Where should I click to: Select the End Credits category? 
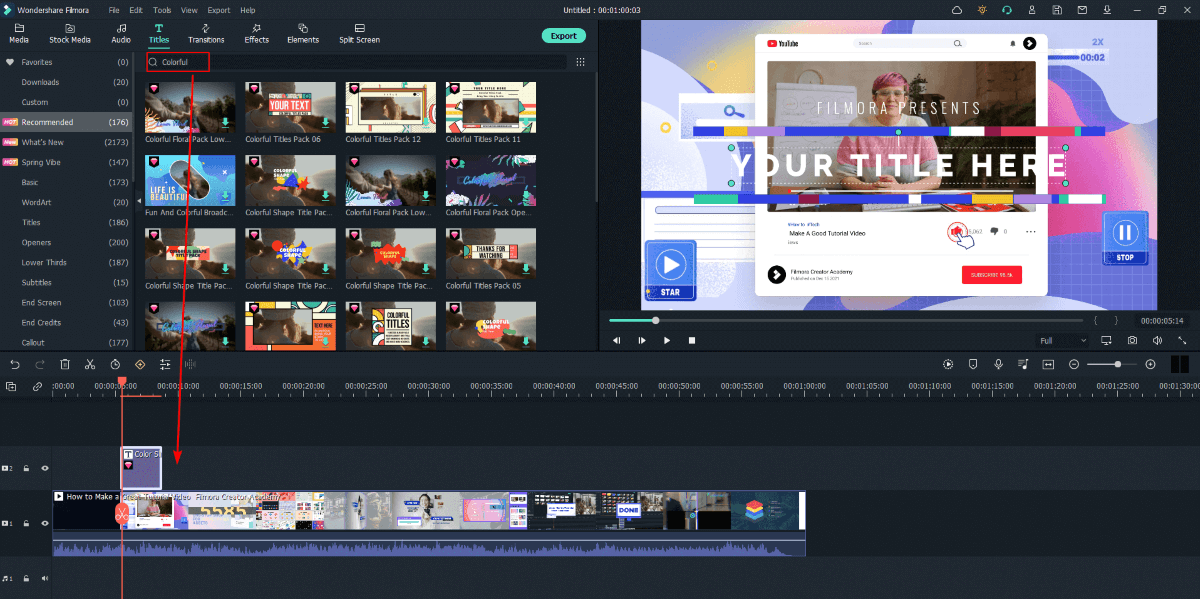[x=65, y=322]
